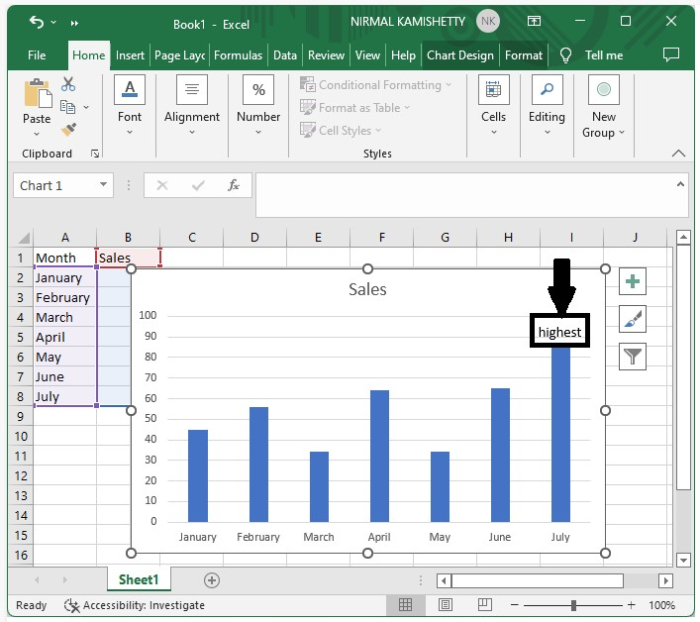Open Ribbon Display Options icon
The width and height of the screenshot is (700, 622).
coord(534,21)
